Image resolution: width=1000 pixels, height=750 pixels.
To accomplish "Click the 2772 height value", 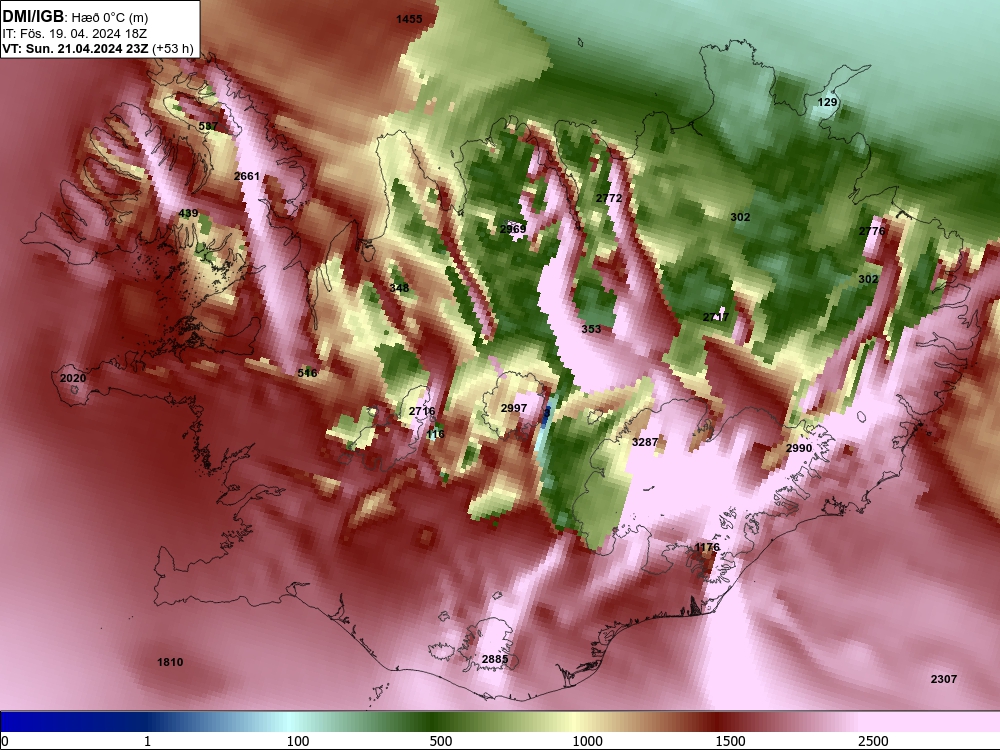I will (x=608, y=198).
